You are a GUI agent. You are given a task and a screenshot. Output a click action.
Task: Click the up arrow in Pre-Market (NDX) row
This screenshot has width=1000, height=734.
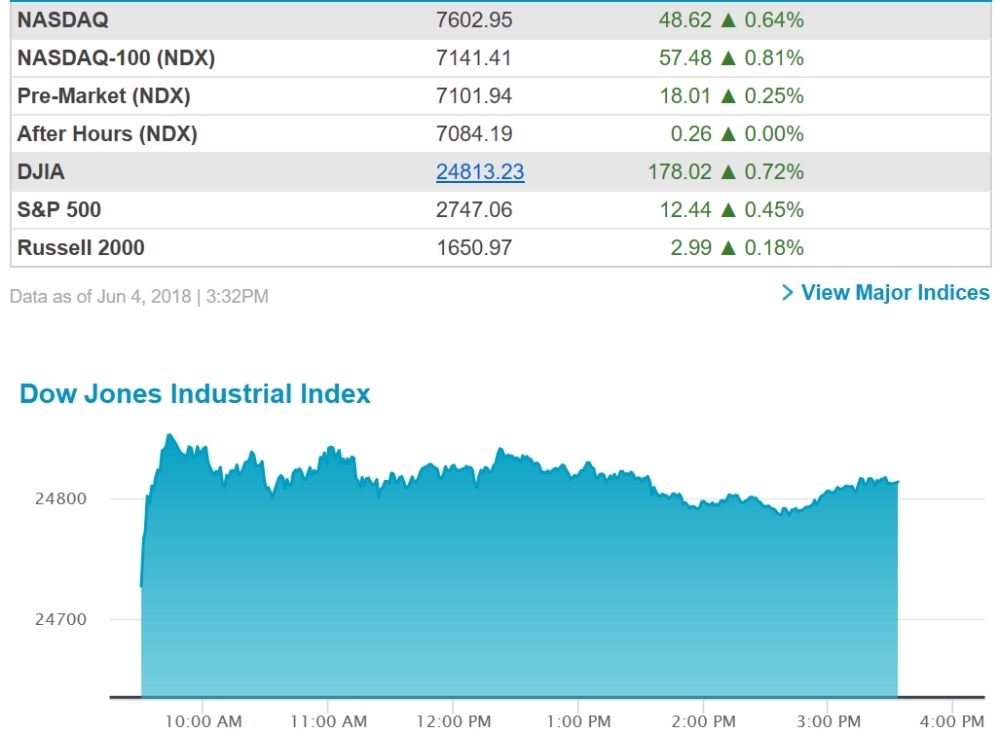[x=728, y=96]
